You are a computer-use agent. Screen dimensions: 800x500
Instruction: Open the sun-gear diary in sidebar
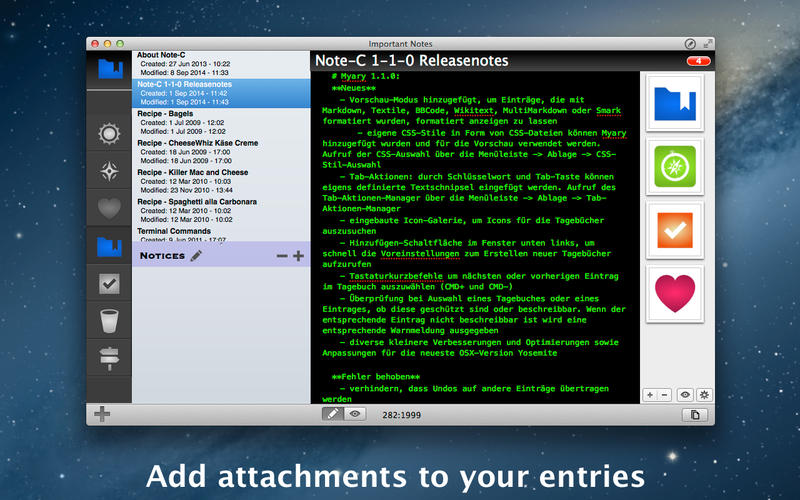pos(109,134)
